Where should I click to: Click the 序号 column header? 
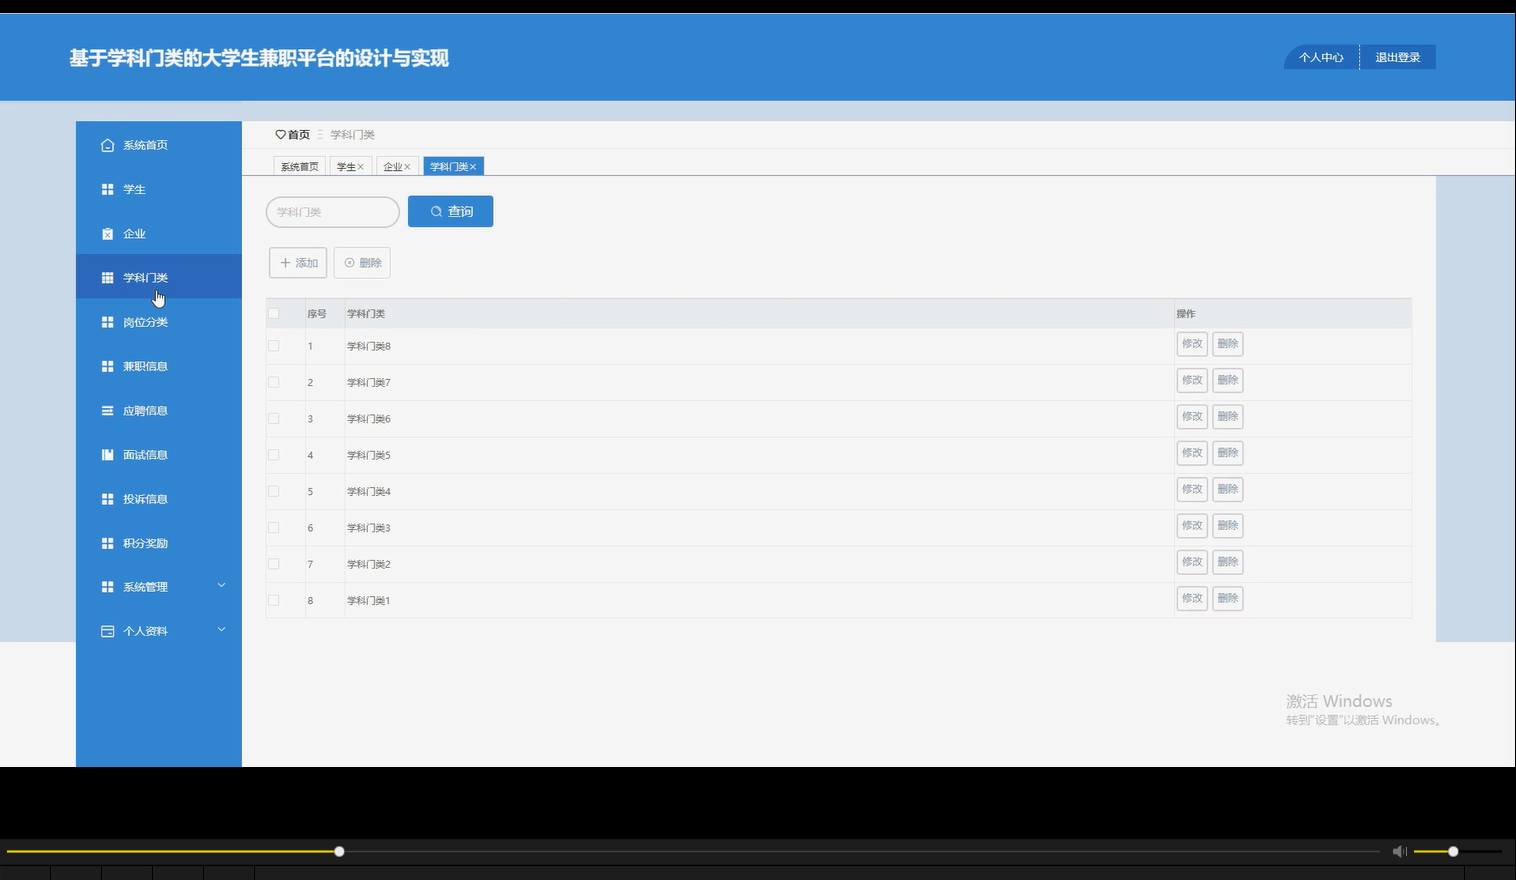click(317, 314)
